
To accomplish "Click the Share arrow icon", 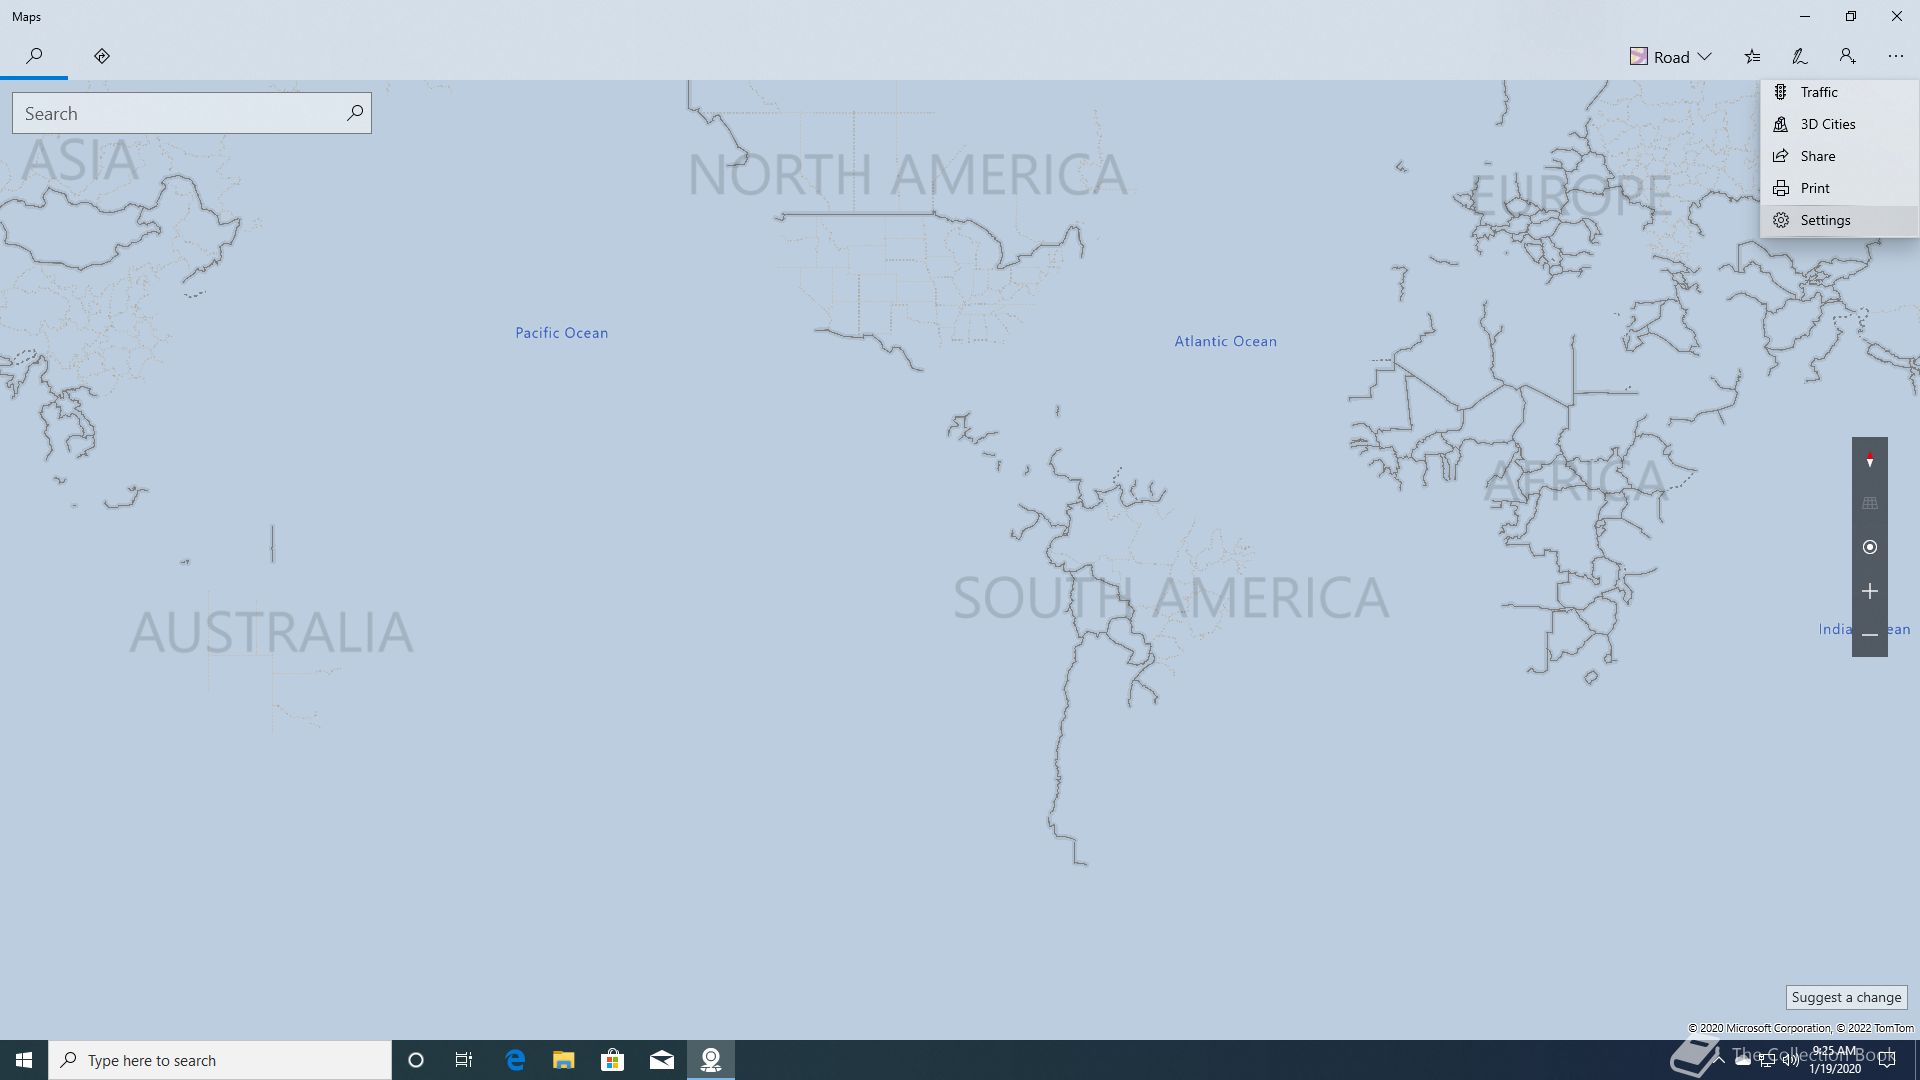I will (x=1780, y=156).
